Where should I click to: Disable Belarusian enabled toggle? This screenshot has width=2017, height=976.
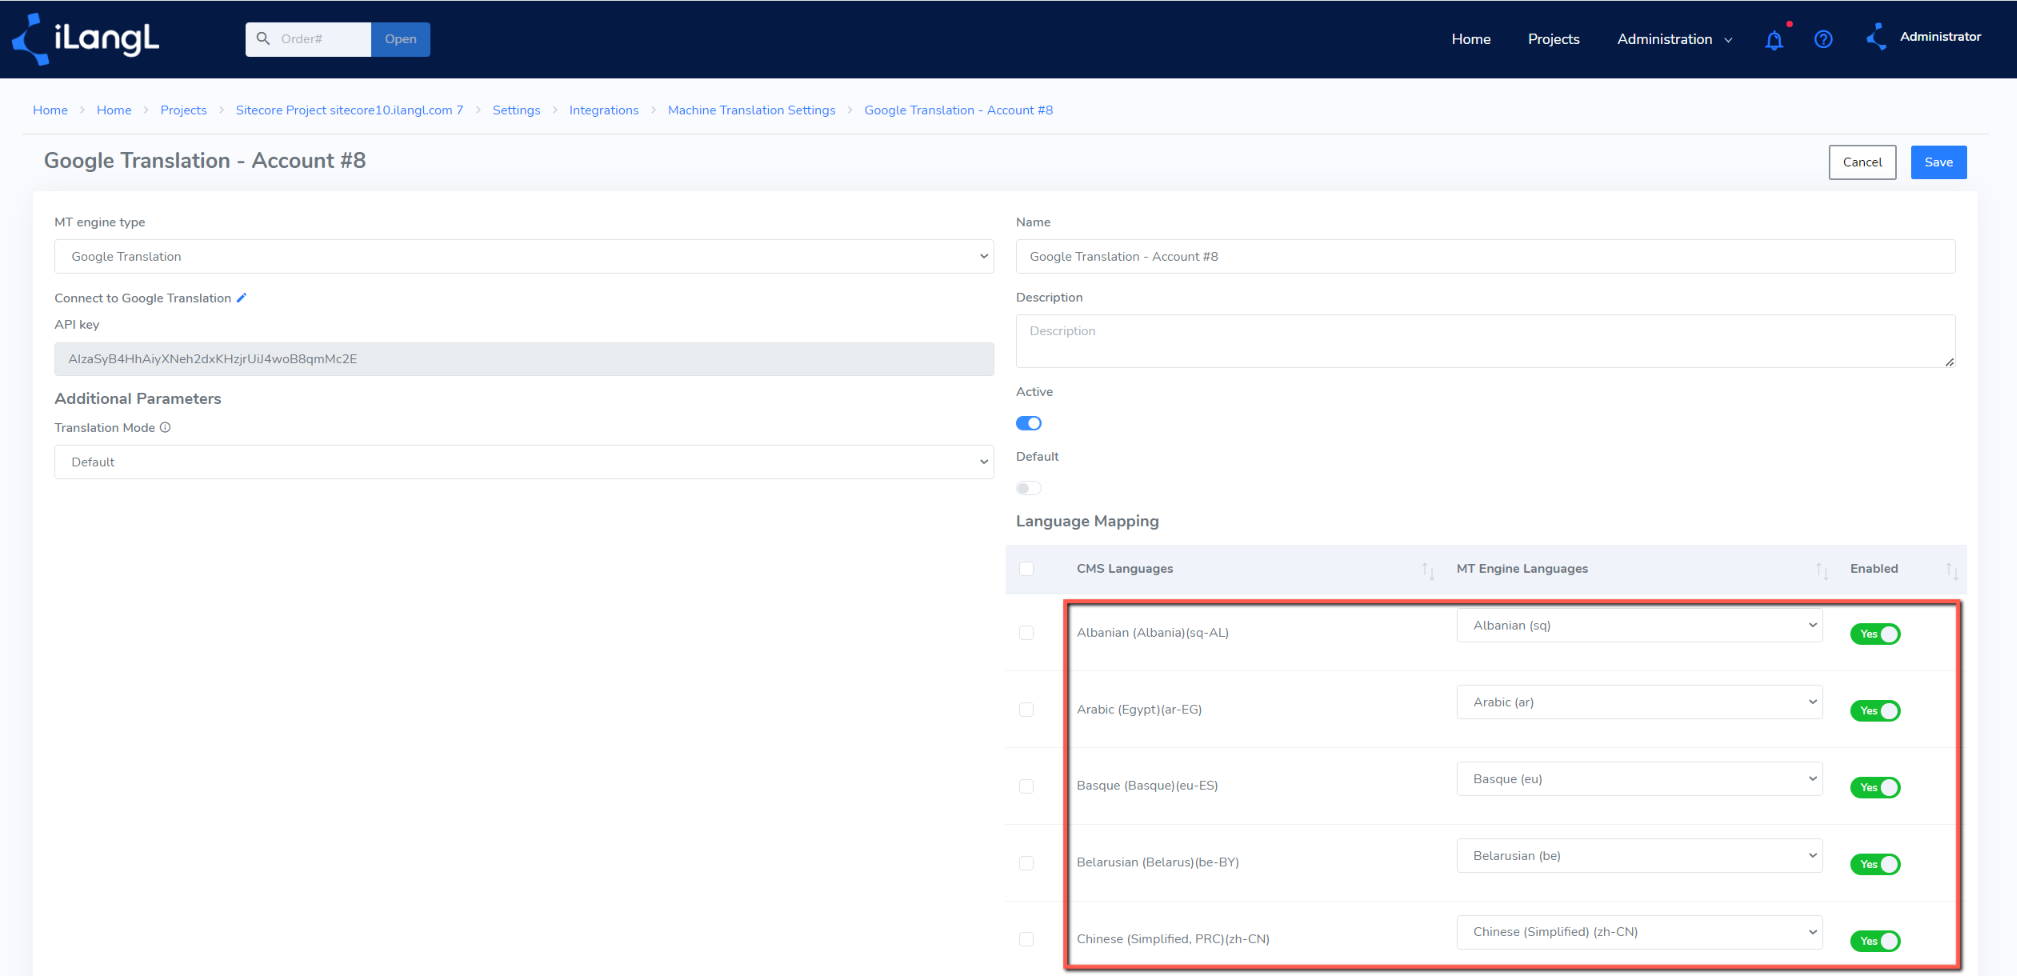pyautogui.click(x=1875, y=864)
